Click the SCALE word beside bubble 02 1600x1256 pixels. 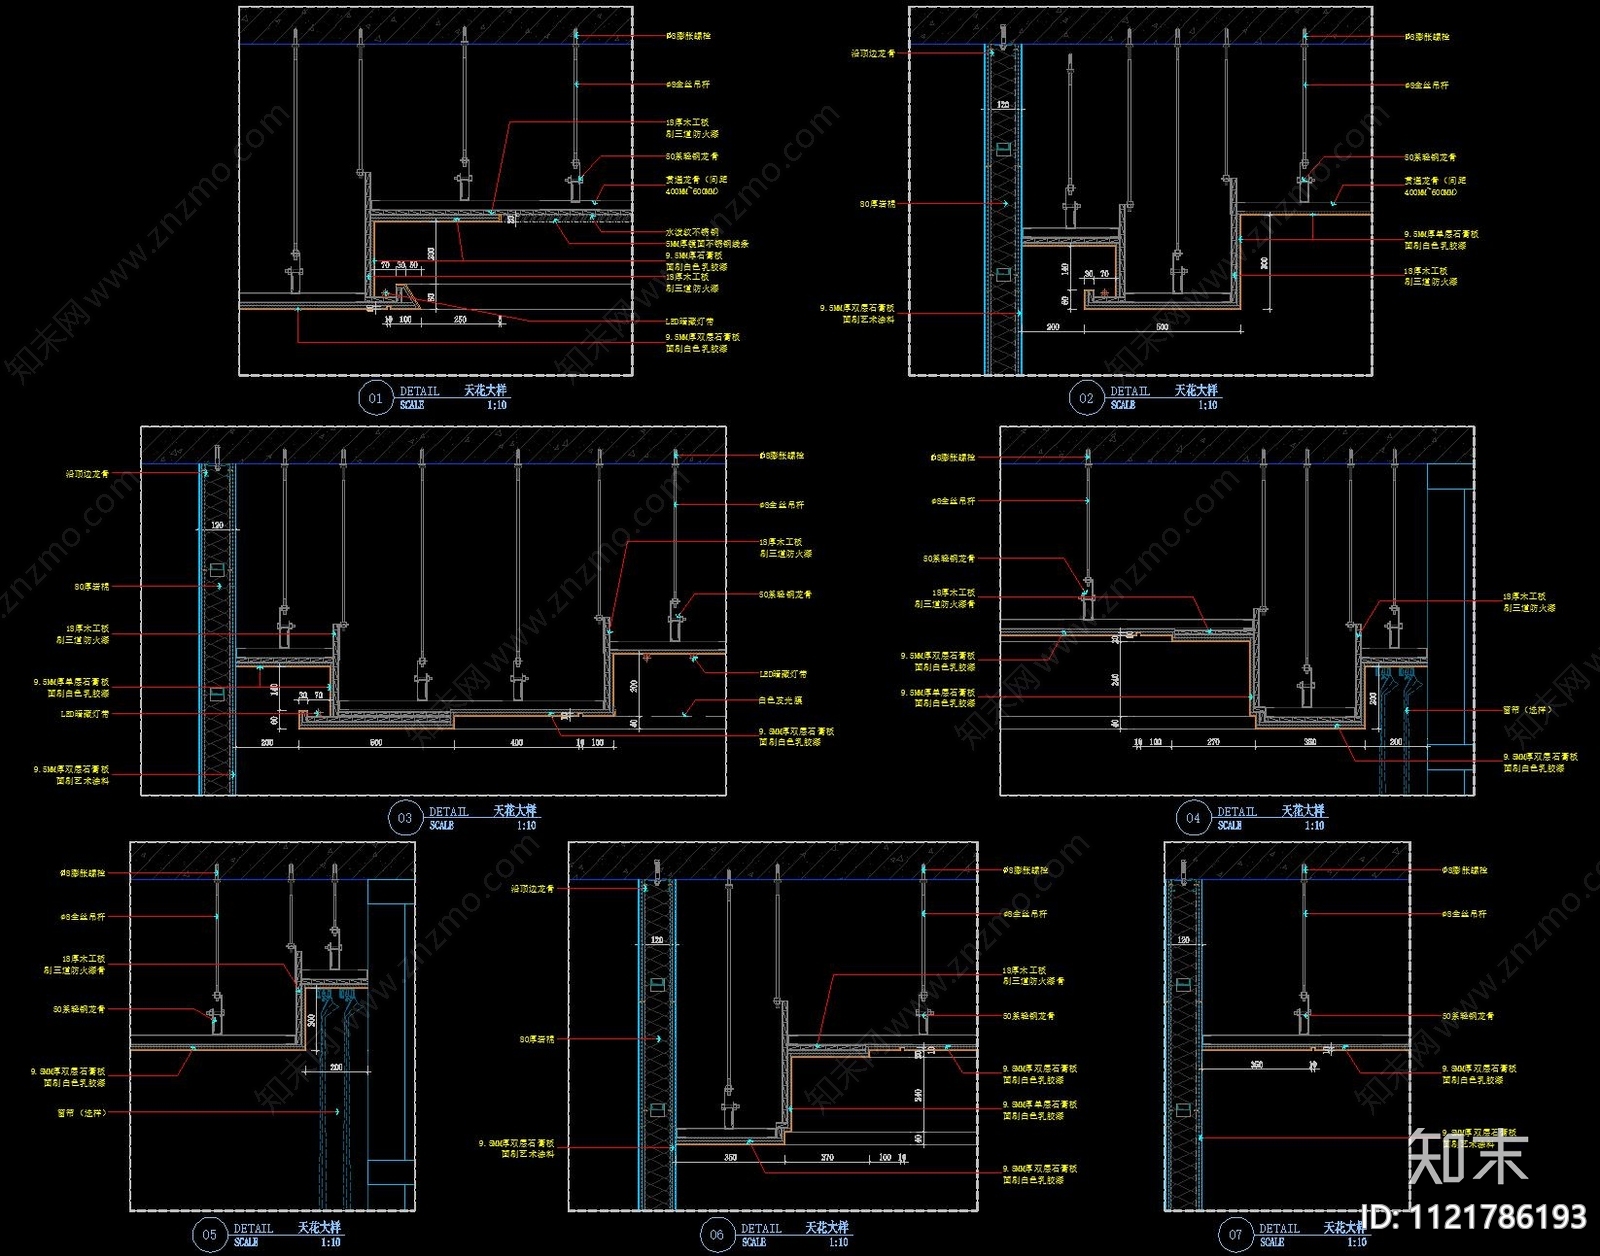click(x=1123, y=406)
